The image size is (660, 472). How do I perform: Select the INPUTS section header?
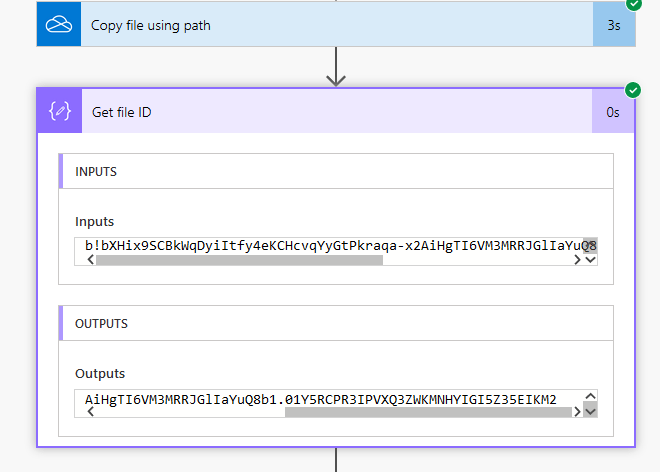coord(336,172)
